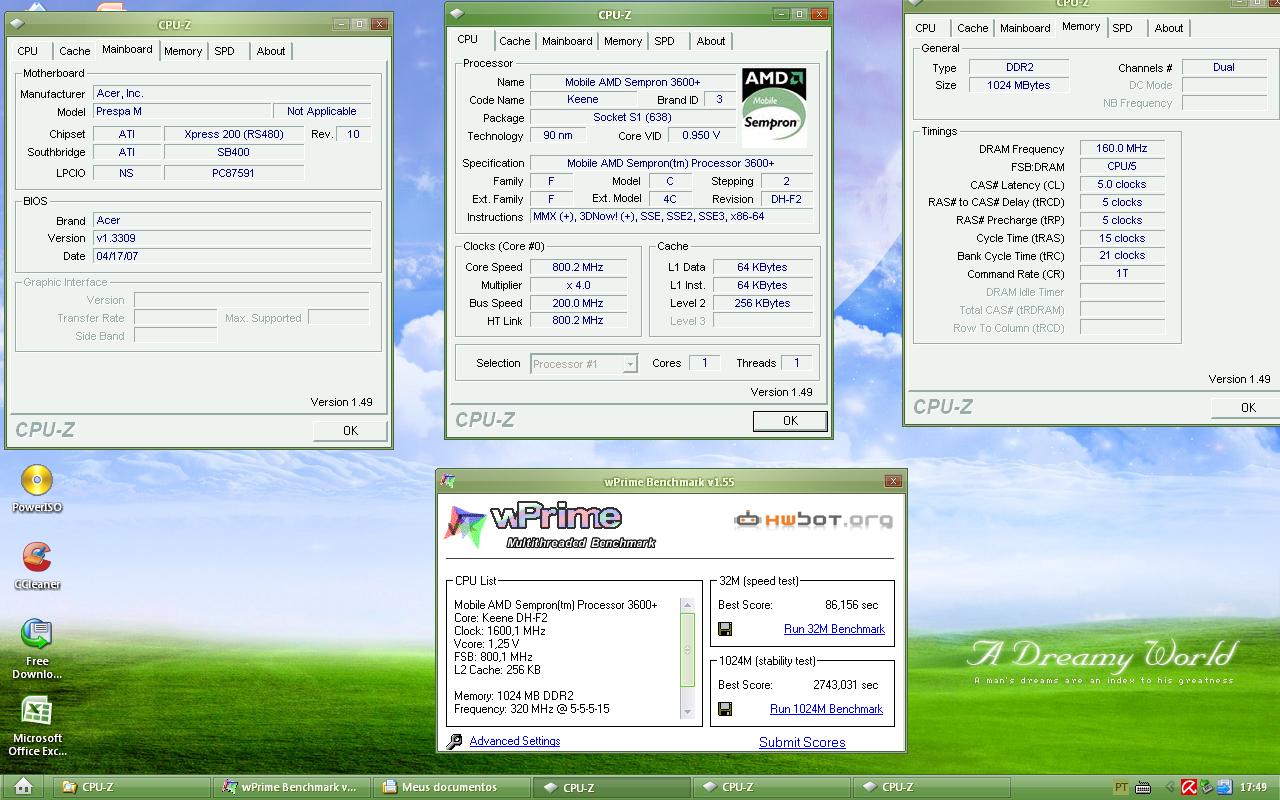Screen dimensions: 1280x800
Task: Open the Free Download desktop shortcut
Action: 37,648
